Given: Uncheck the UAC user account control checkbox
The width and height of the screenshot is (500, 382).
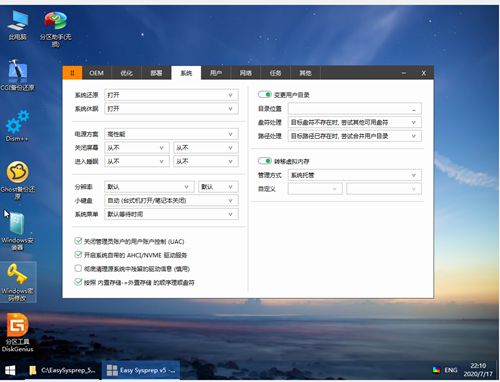Looking at the screenshot, I should 78,241.
